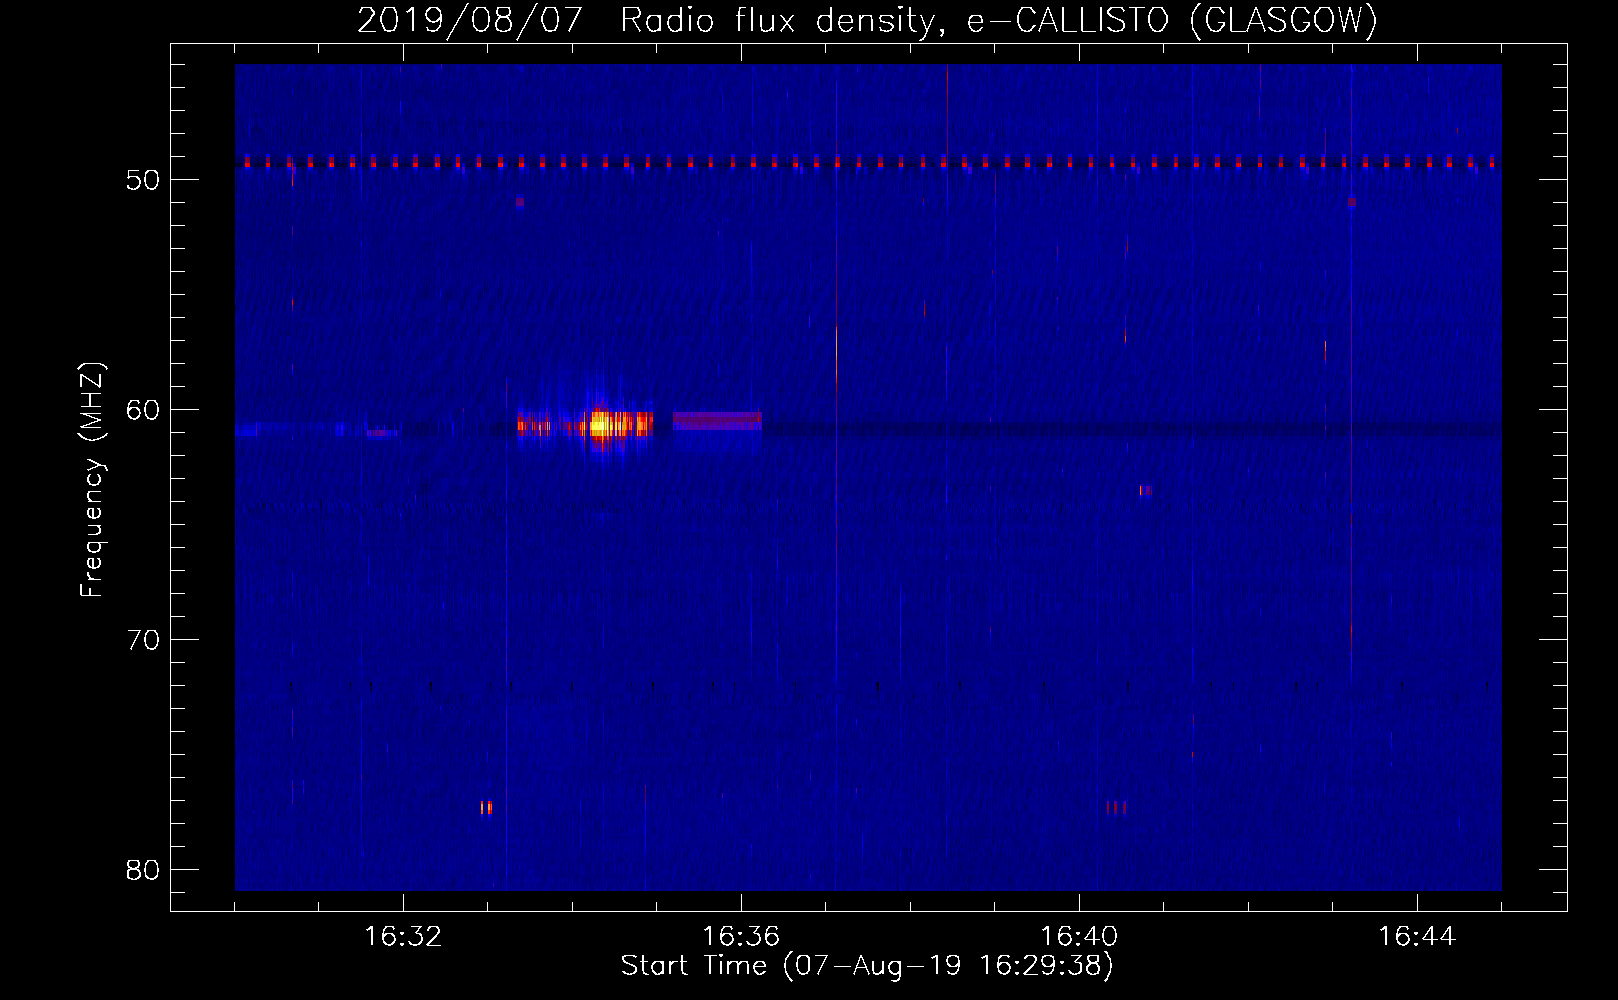Click the 80 frequency tick label
Image resolution: width=1618 pixels, height=1000 pixels.
click(x=143, y=870)
